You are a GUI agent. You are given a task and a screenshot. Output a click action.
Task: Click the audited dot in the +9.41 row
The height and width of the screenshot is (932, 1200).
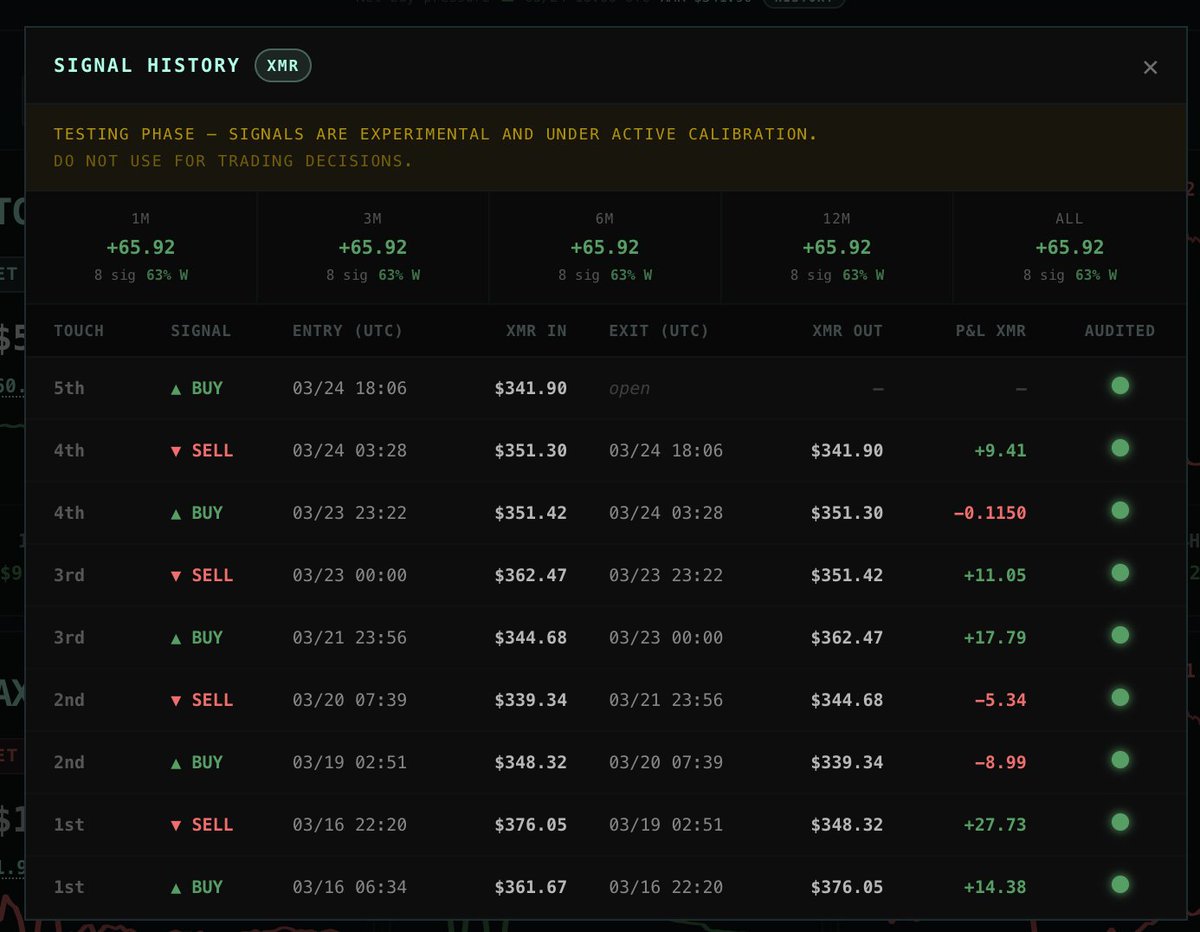[1120, 448]
